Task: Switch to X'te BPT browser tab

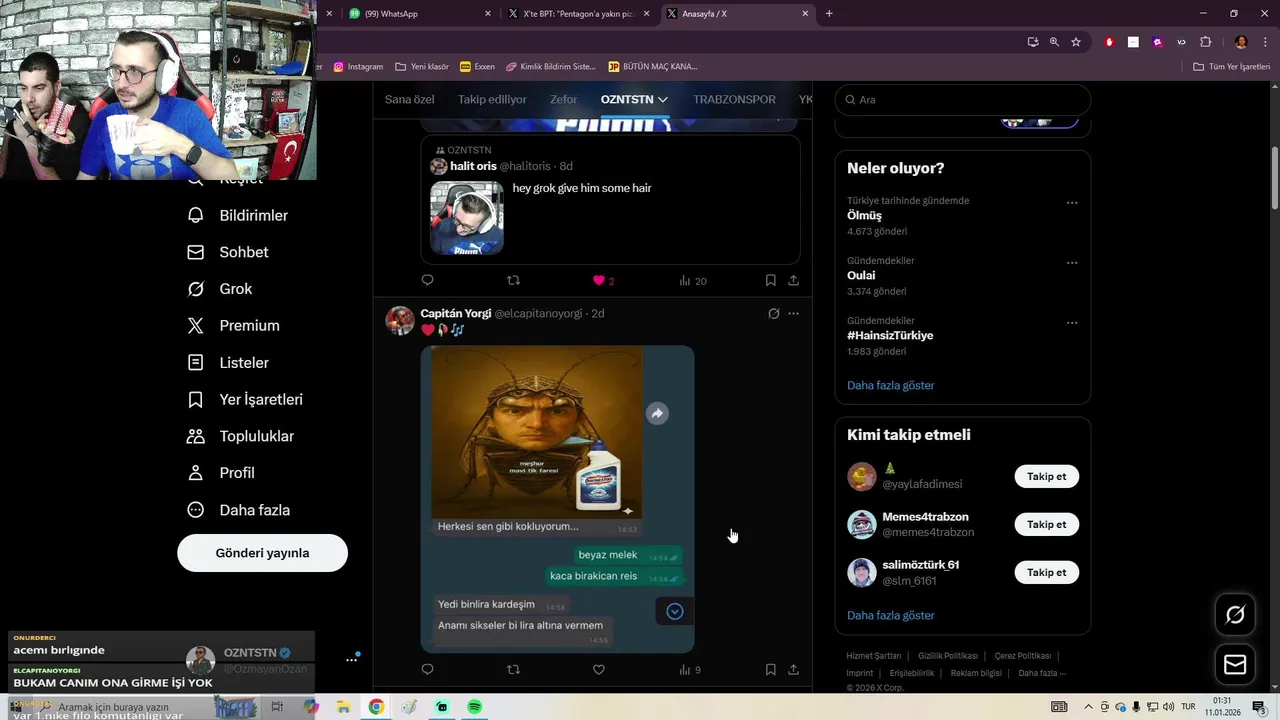Action: 578,14
